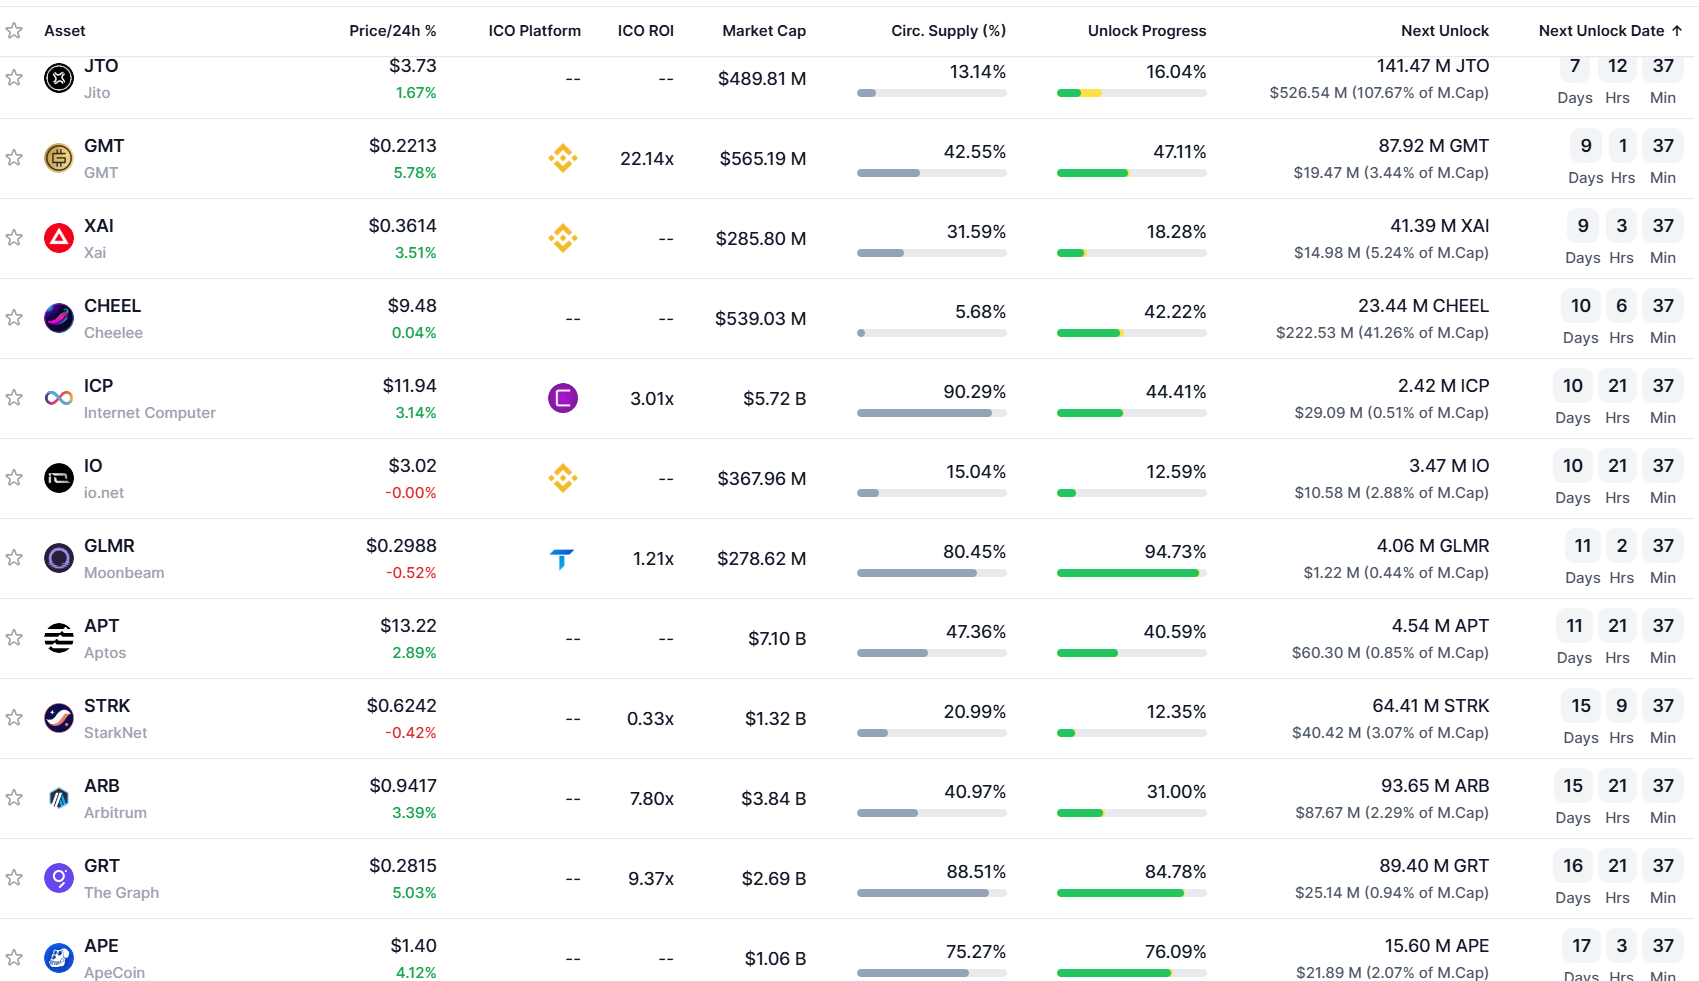Open CoinList platform icon in ICP row
This screenshot has height=981, width=1699.
click(x=563, y=398)
